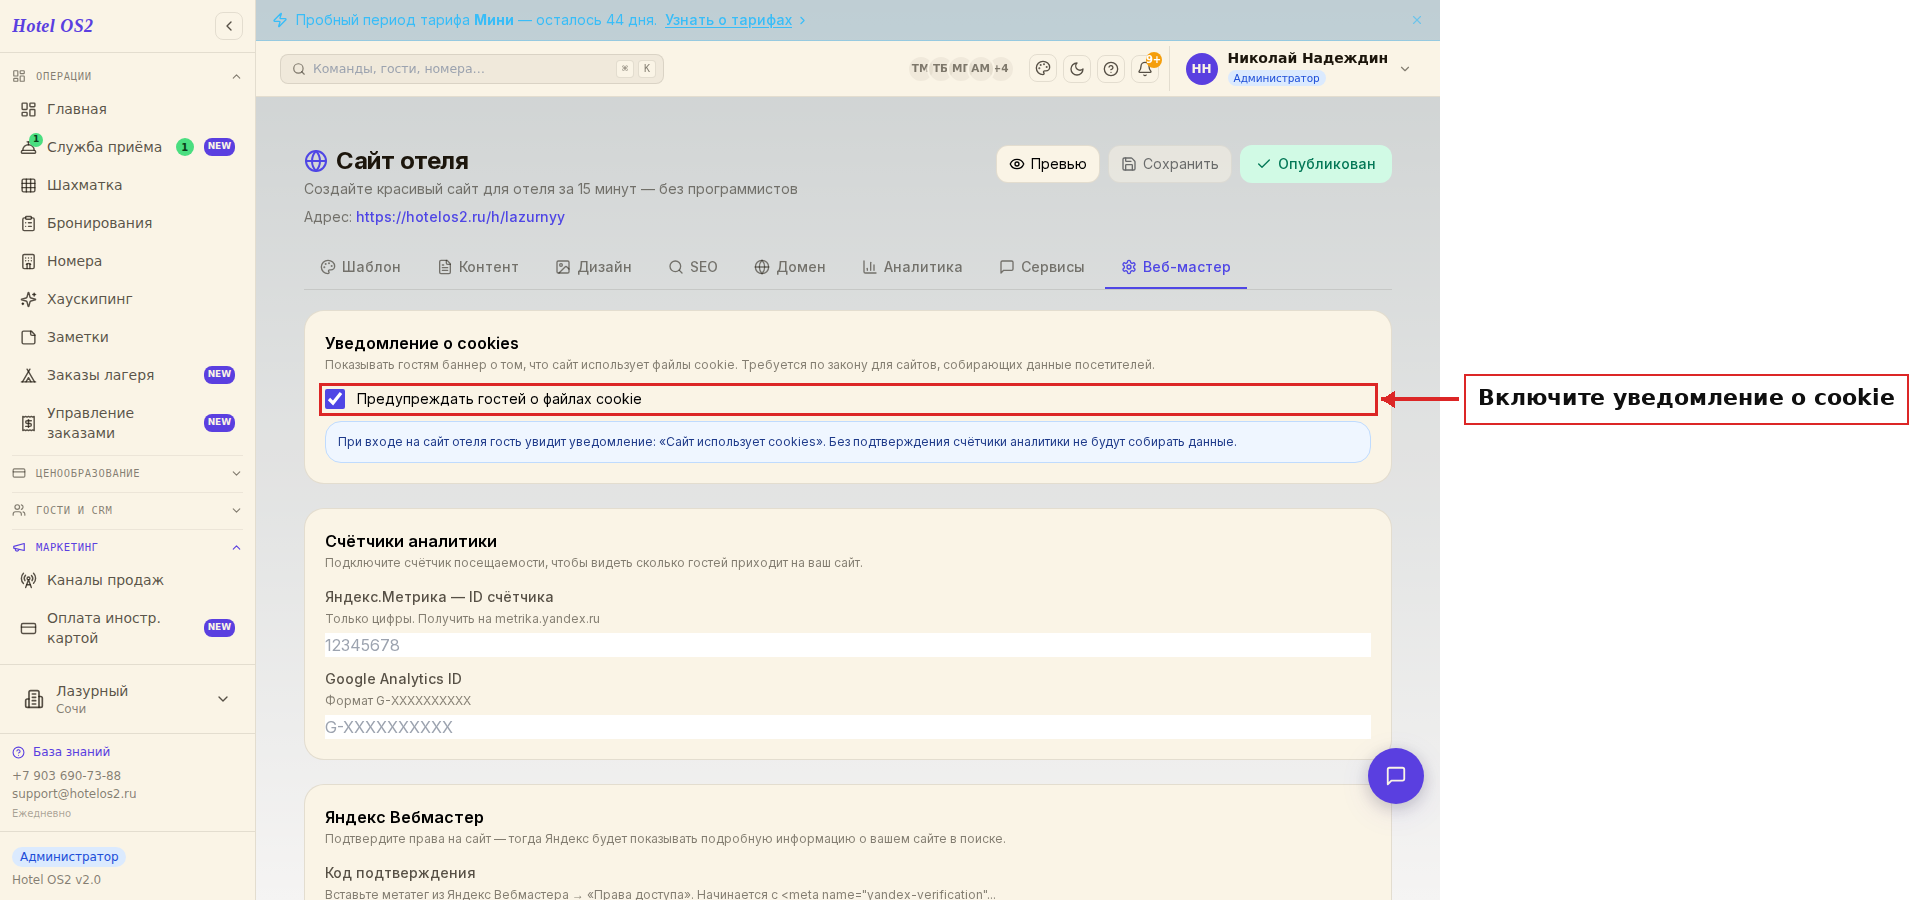Collapse sidebar with the arrow button
This screenshot has height=900, width=1932.
click(229, 26)
